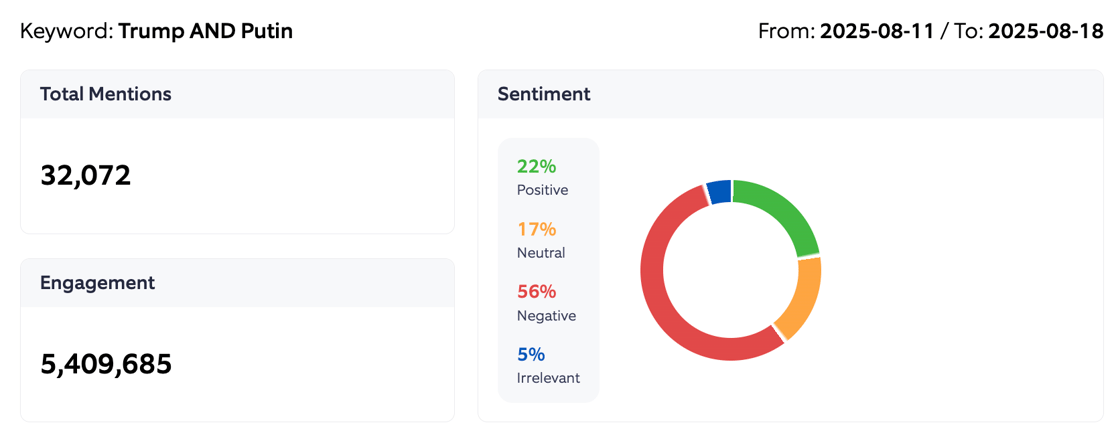This screenshot has width=1120, height=443.
Task: Click the Sentiment panel header
Action: tap(544, 94)
